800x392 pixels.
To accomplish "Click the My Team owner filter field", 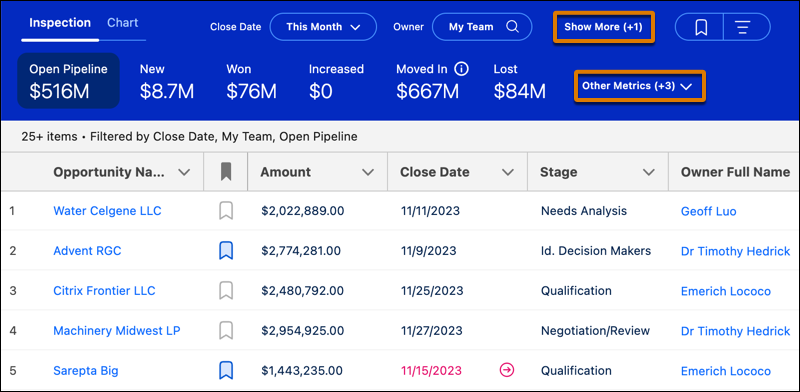I will point(482,27).
